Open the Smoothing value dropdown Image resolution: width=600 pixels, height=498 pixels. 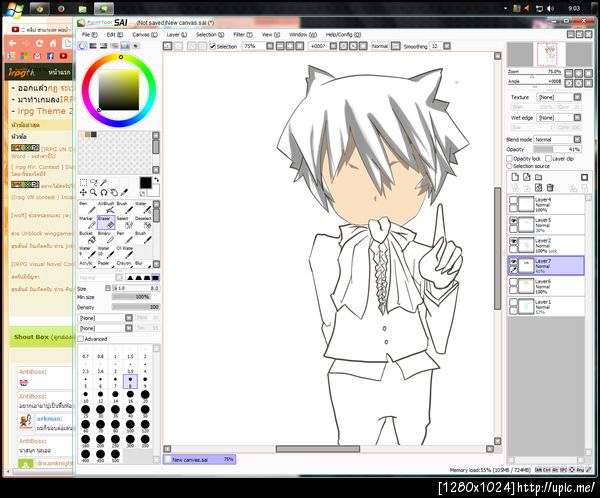[447, 46]
